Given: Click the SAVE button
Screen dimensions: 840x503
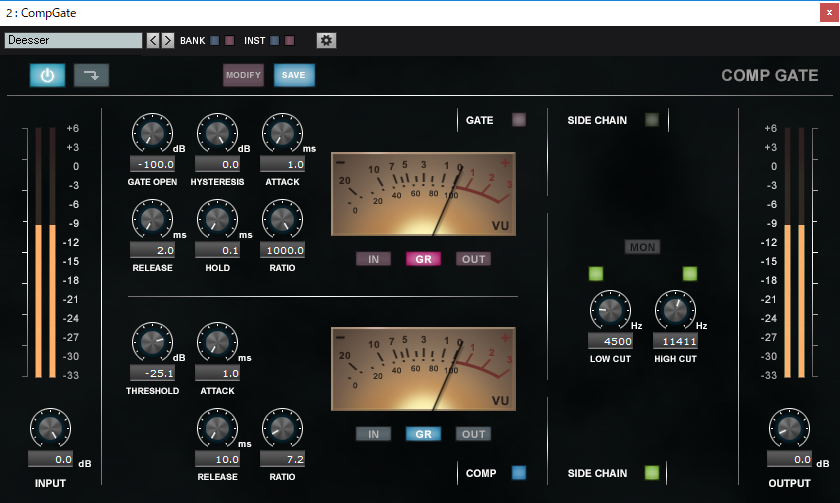Looking at the screenshot, I should (x=294, y=75).
